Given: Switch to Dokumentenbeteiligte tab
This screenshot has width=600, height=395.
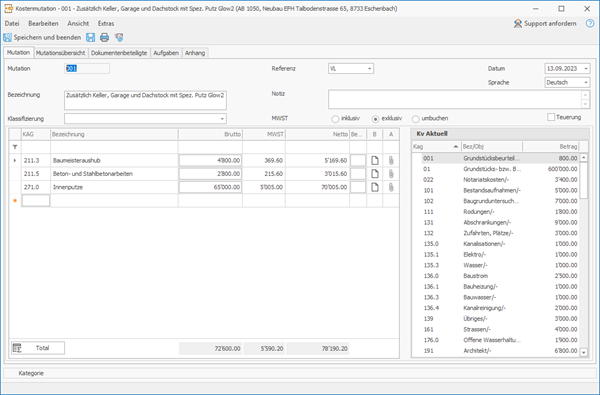Looking at the screenshot, I should click(x=119, y=53).
